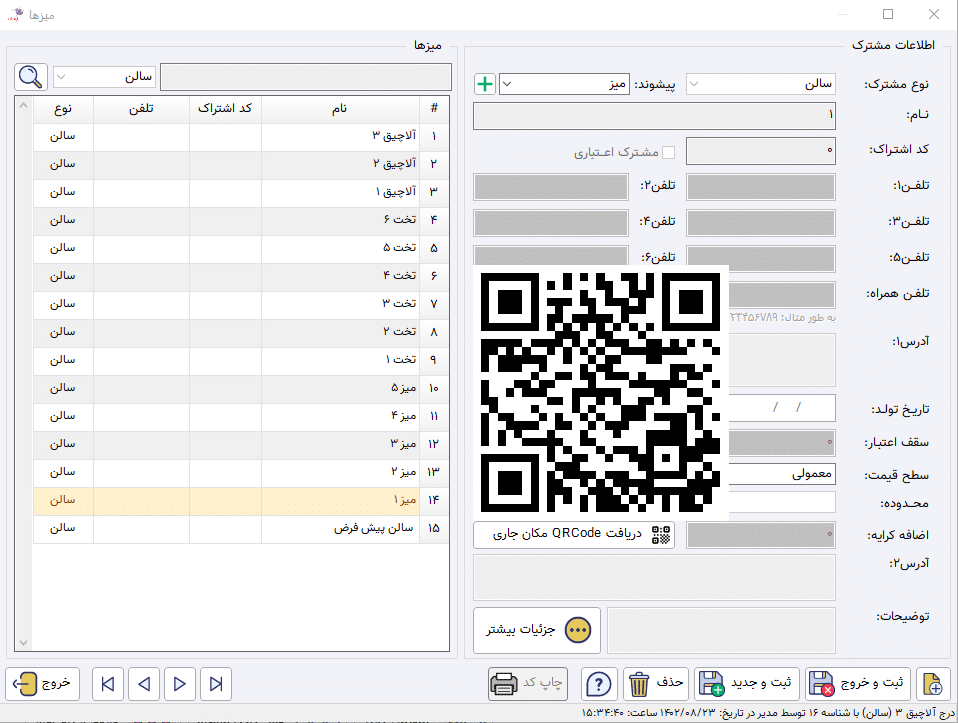
Task: Select row تخت ۶
Action: coord(241,221)
